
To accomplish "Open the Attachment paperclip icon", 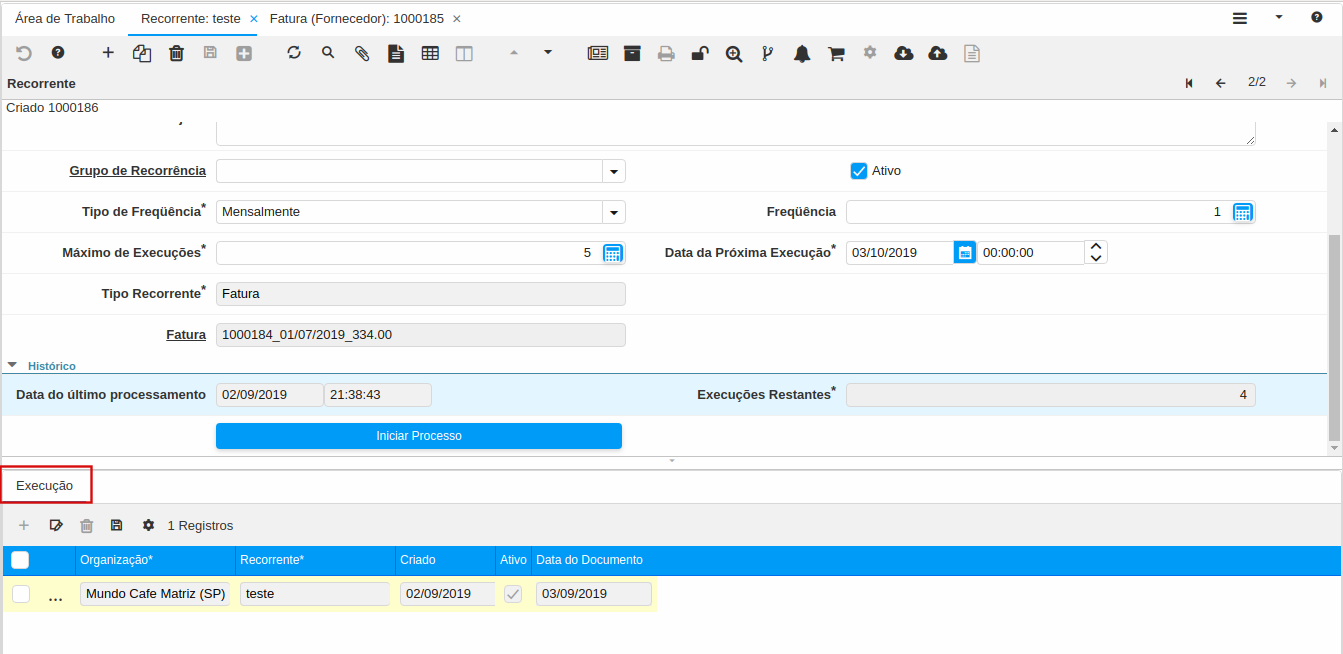I will [x=362, y=53].
